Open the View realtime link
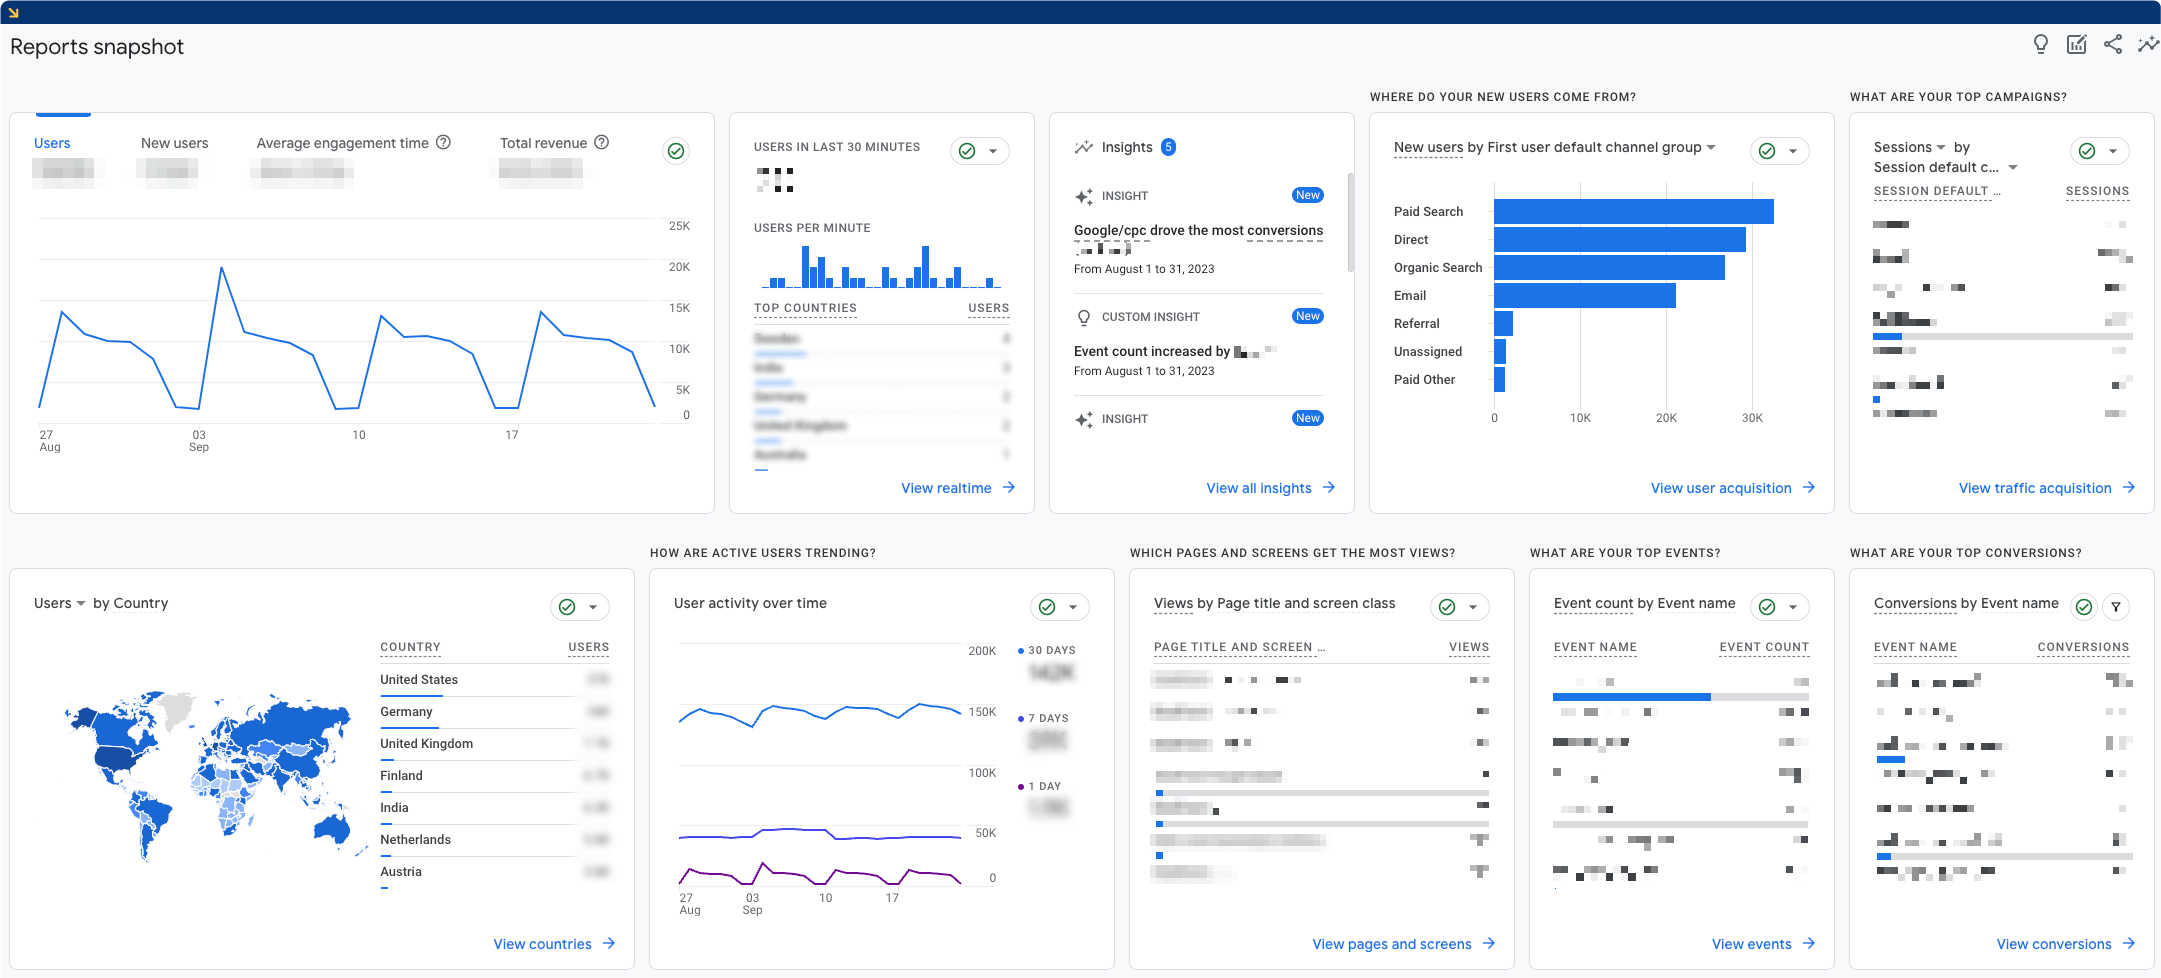The image size is (2161, 978). (947, 488)
